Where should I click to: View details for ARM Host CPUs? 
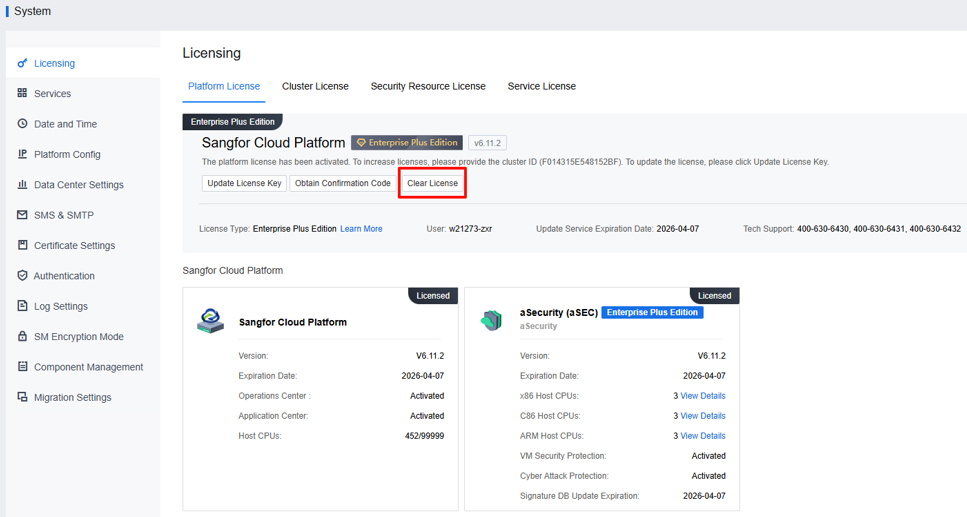(x=702, y=436)
